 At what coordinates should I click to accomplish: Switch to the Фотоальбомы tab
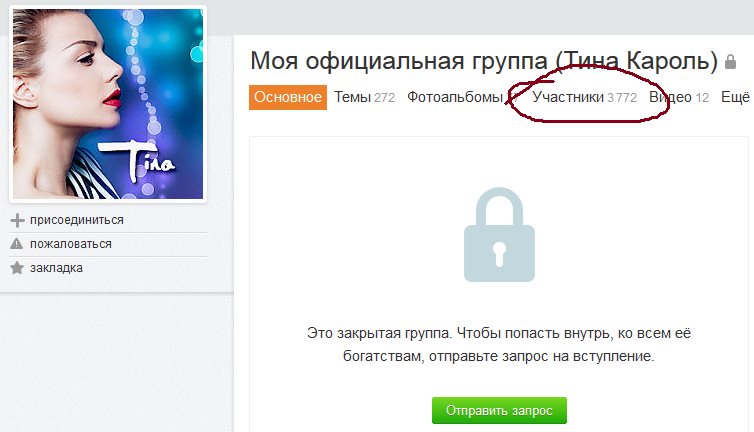[x=455, y=97]
